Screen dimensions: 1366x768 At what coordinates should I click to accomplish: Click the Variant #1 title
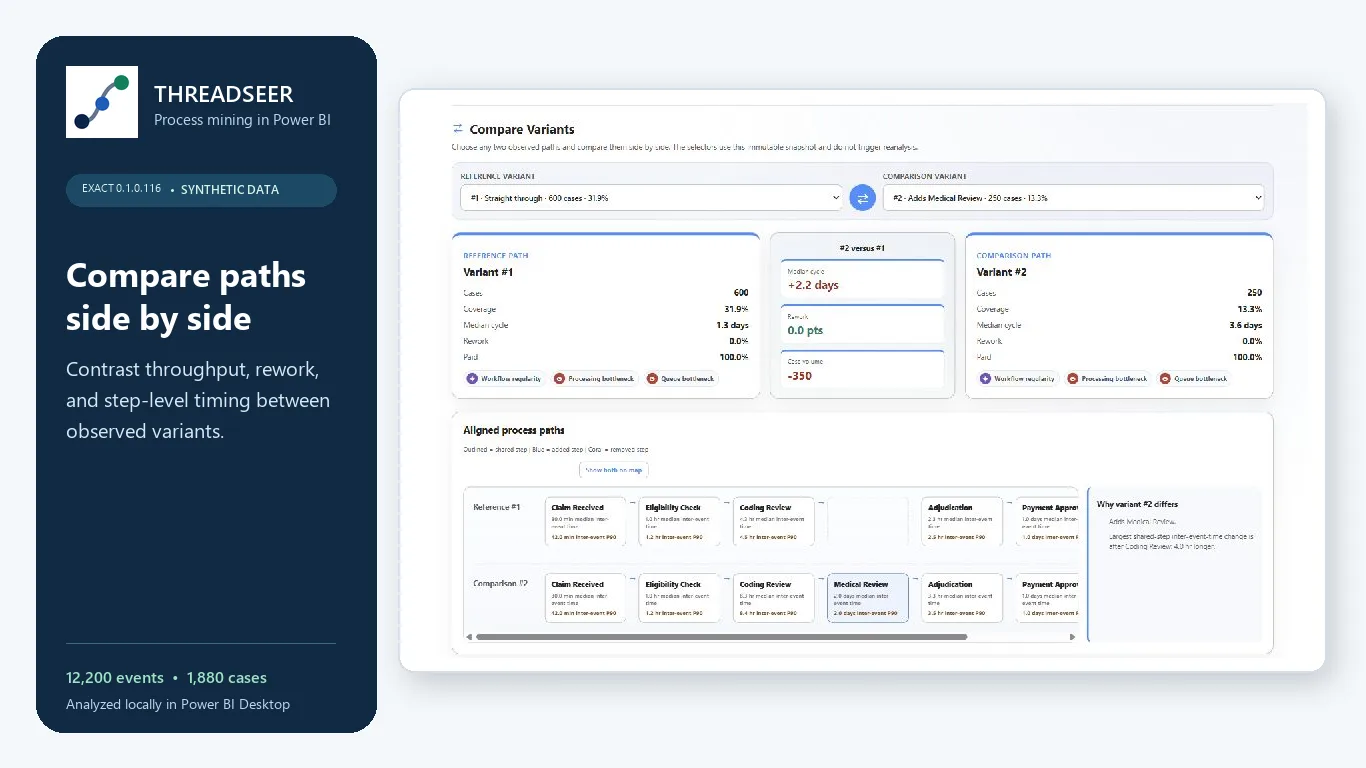(488, 272)
